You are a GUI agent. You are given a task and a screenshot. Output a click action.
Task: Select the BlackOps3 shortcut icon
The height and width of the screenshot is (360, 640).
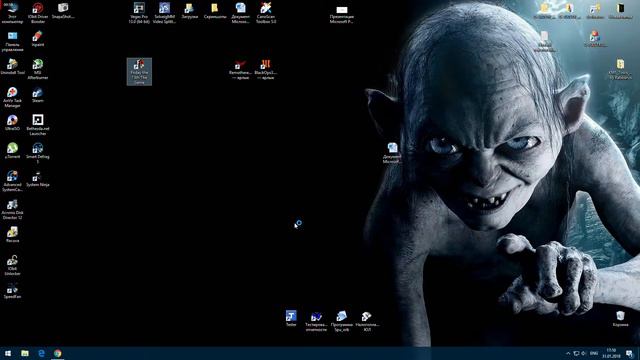click(266, 69)
